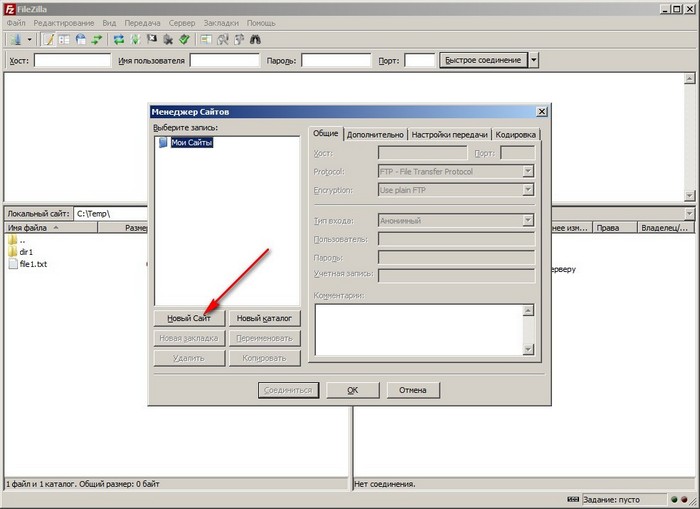
Task: Toggle local directory tree icon
Action: 64,40
